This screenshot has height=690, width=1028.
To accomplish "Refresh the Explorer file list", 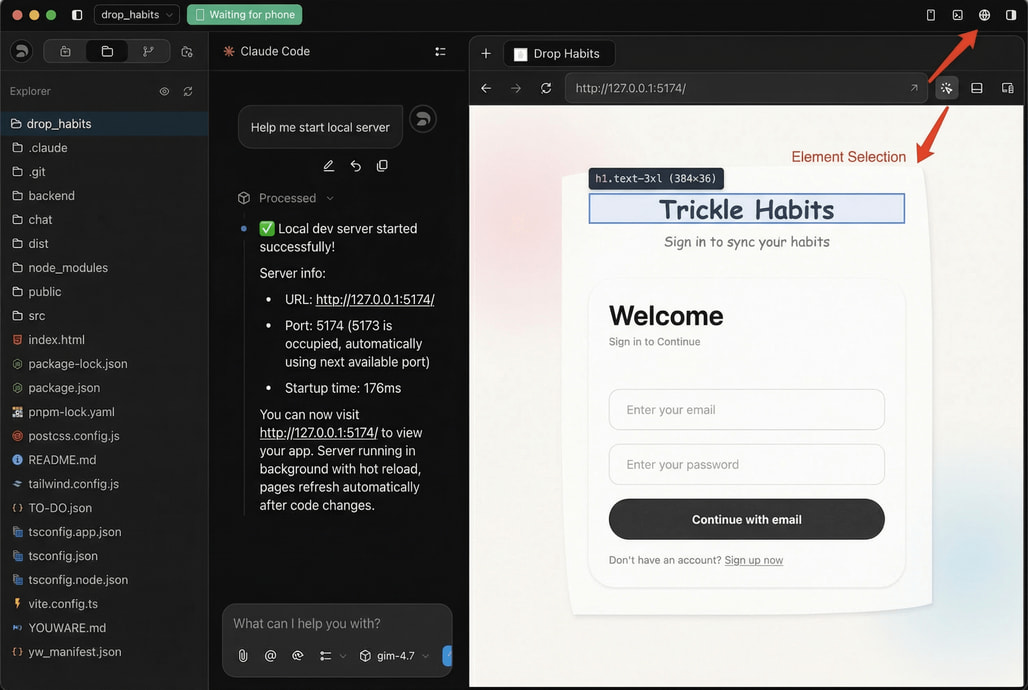I will (188, 91).
